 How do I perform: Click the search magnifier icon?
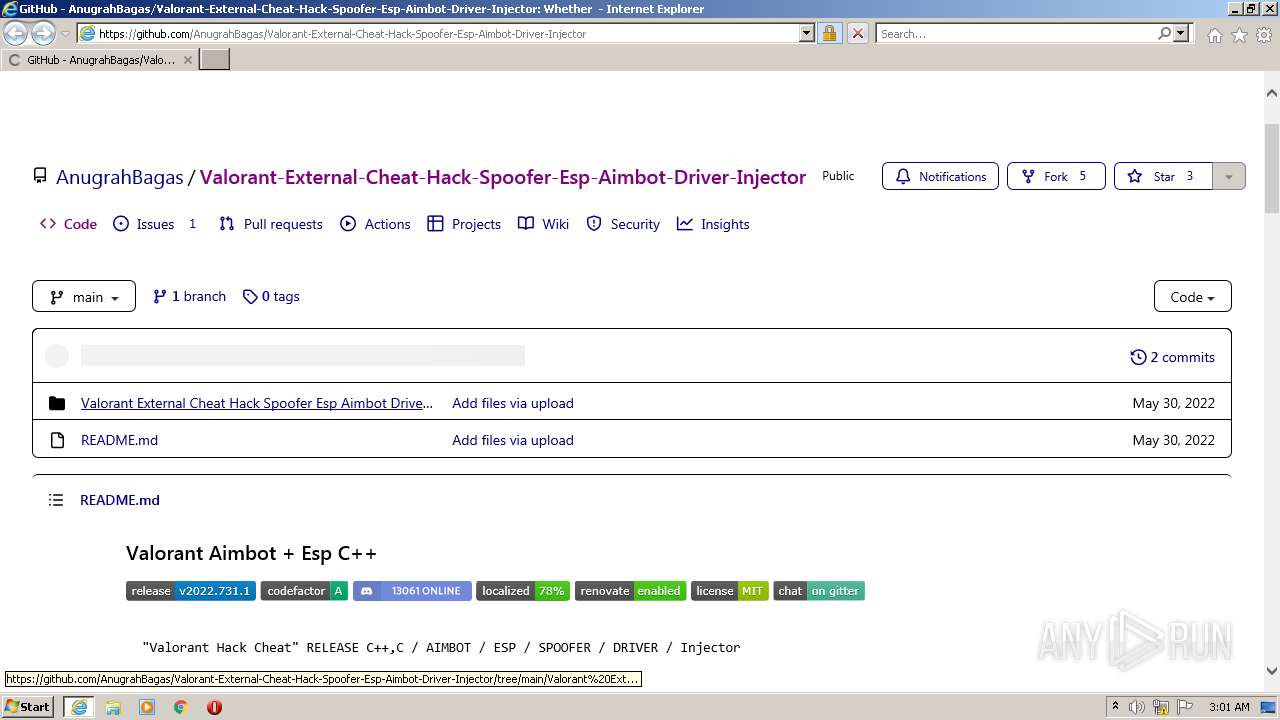[x=1164, y=33]
